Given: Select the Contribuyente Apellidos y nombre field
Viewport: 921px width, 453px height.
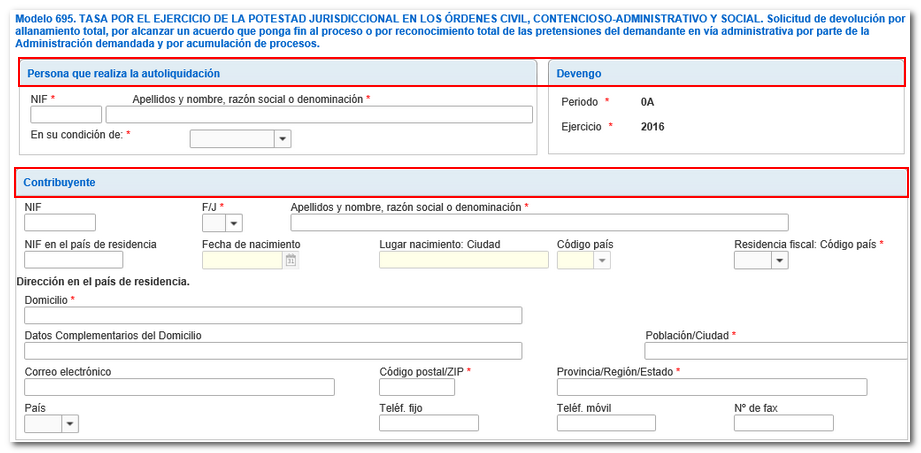Looking at the screenshot, I should click(x=539, y=223).
